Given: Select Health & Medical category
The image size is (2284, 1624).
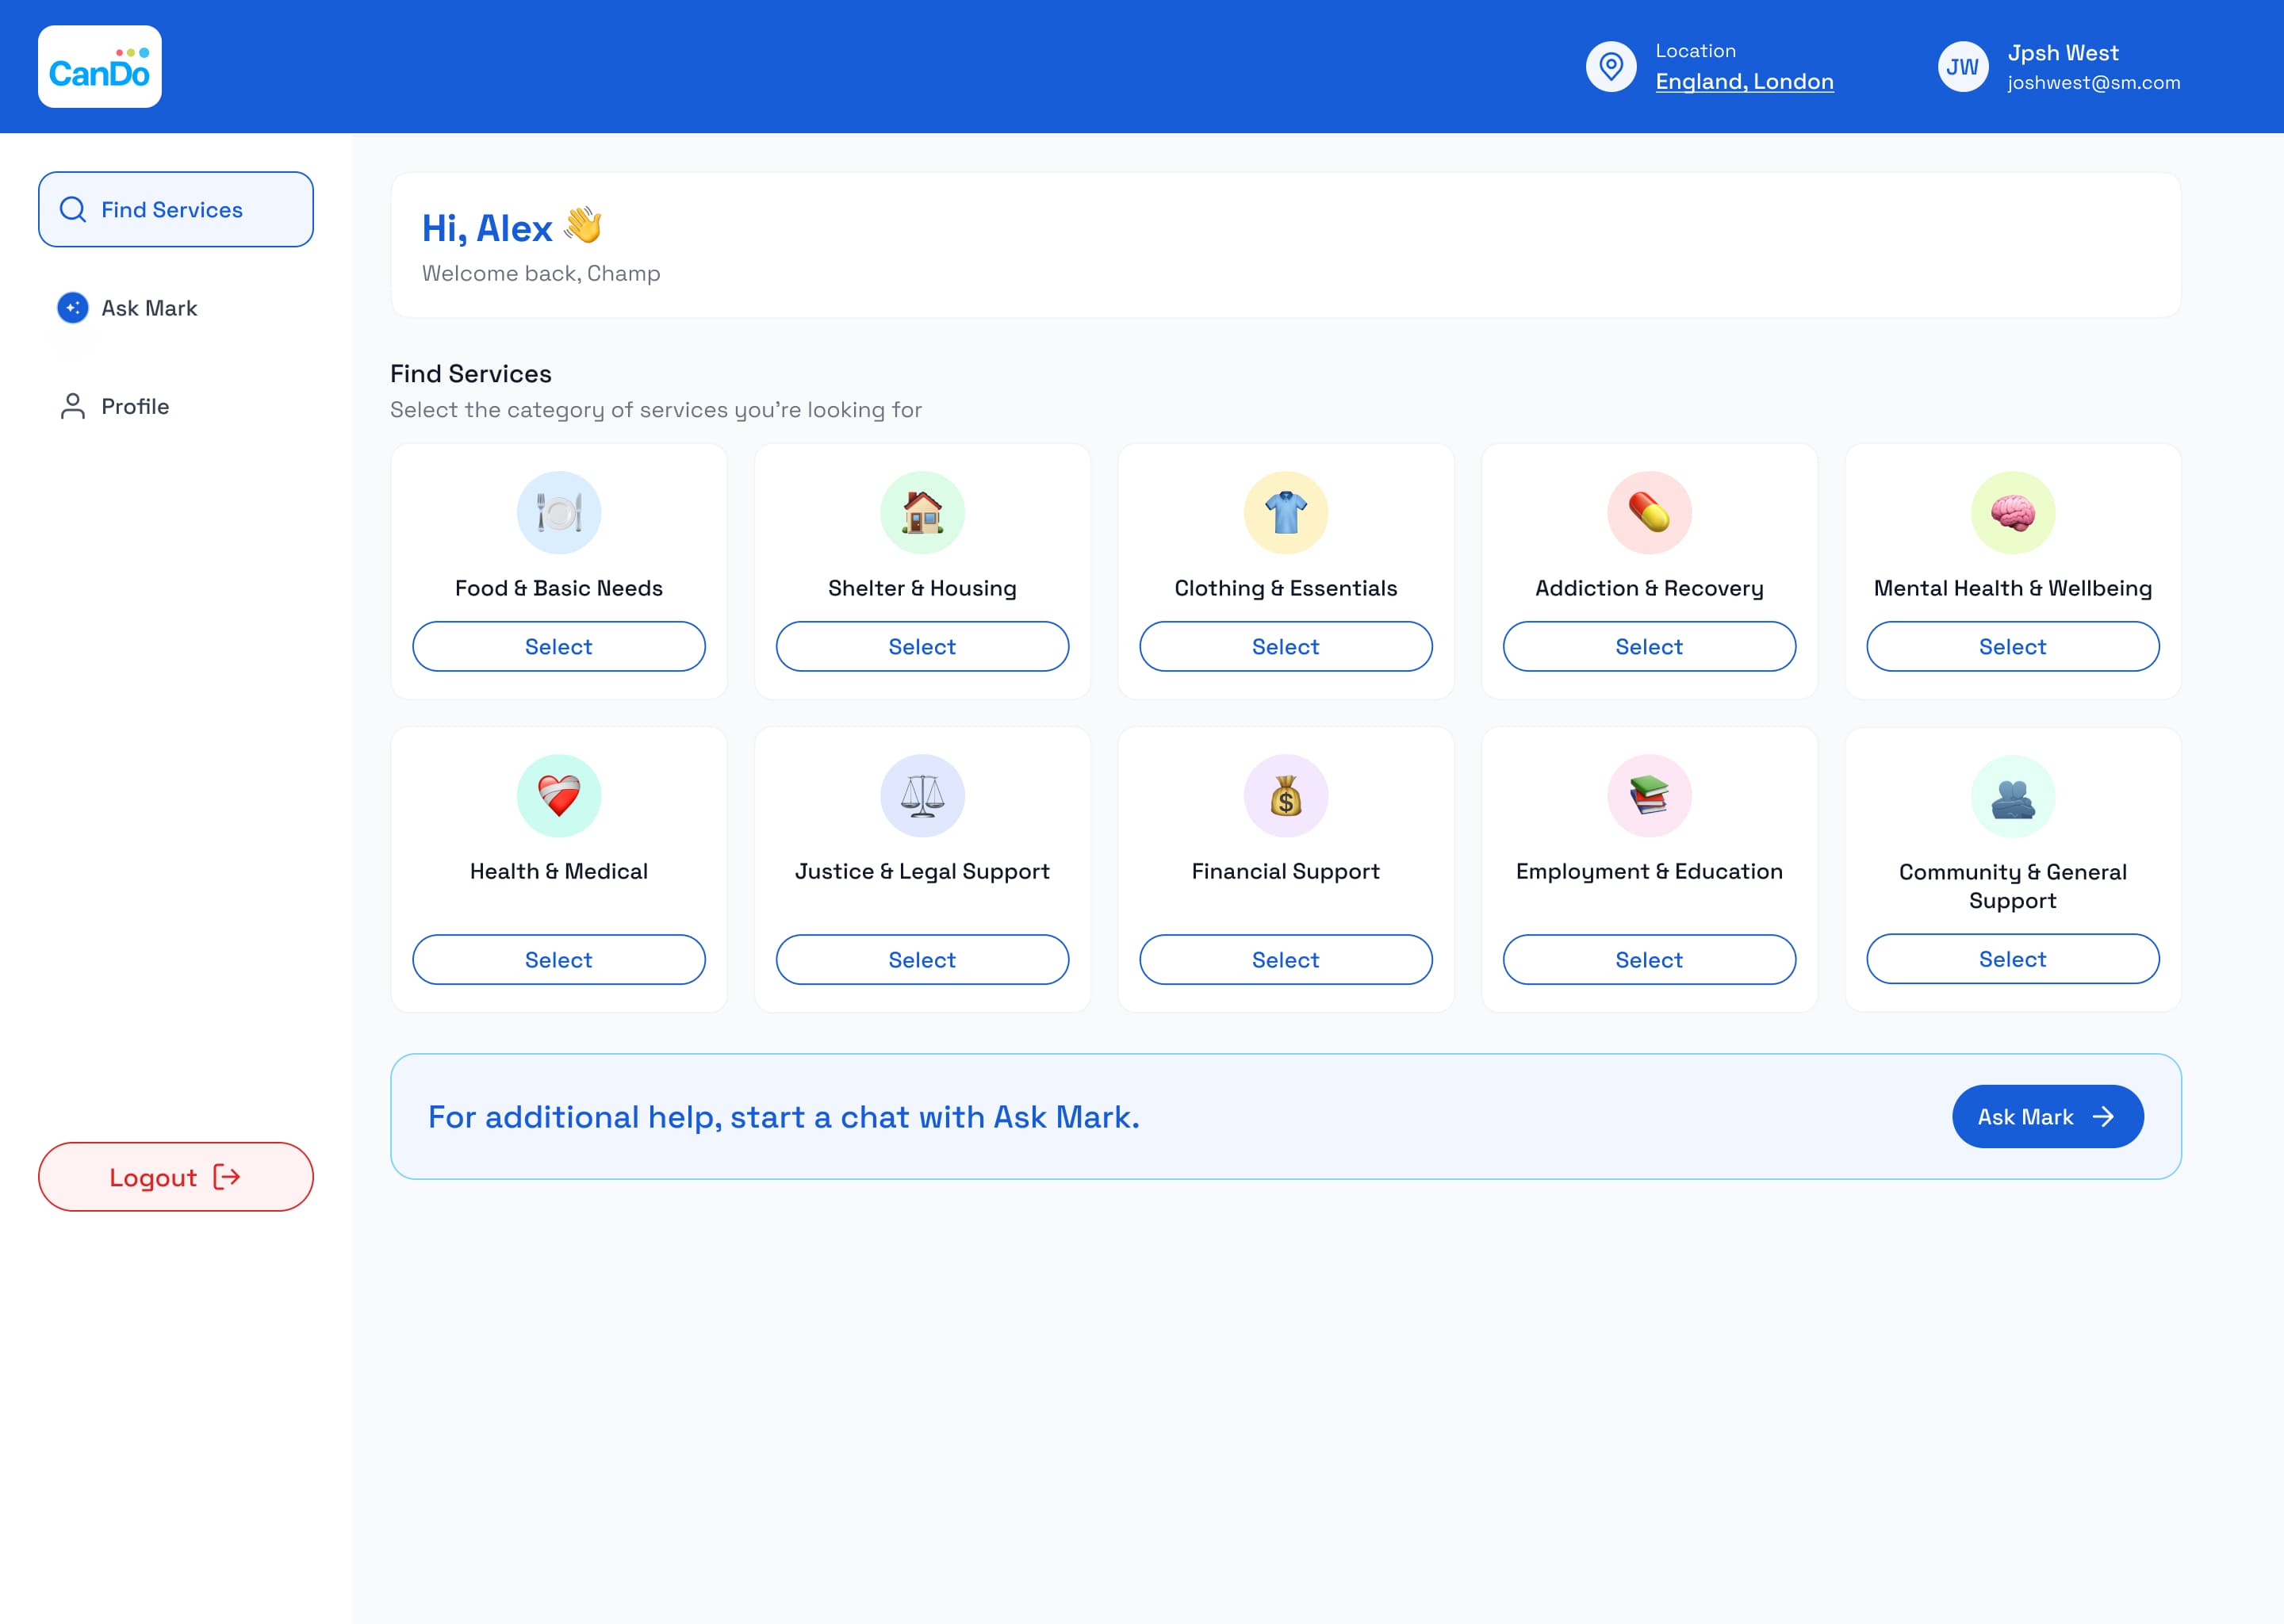Looking at the screenshot, I should tap(559, 960).
